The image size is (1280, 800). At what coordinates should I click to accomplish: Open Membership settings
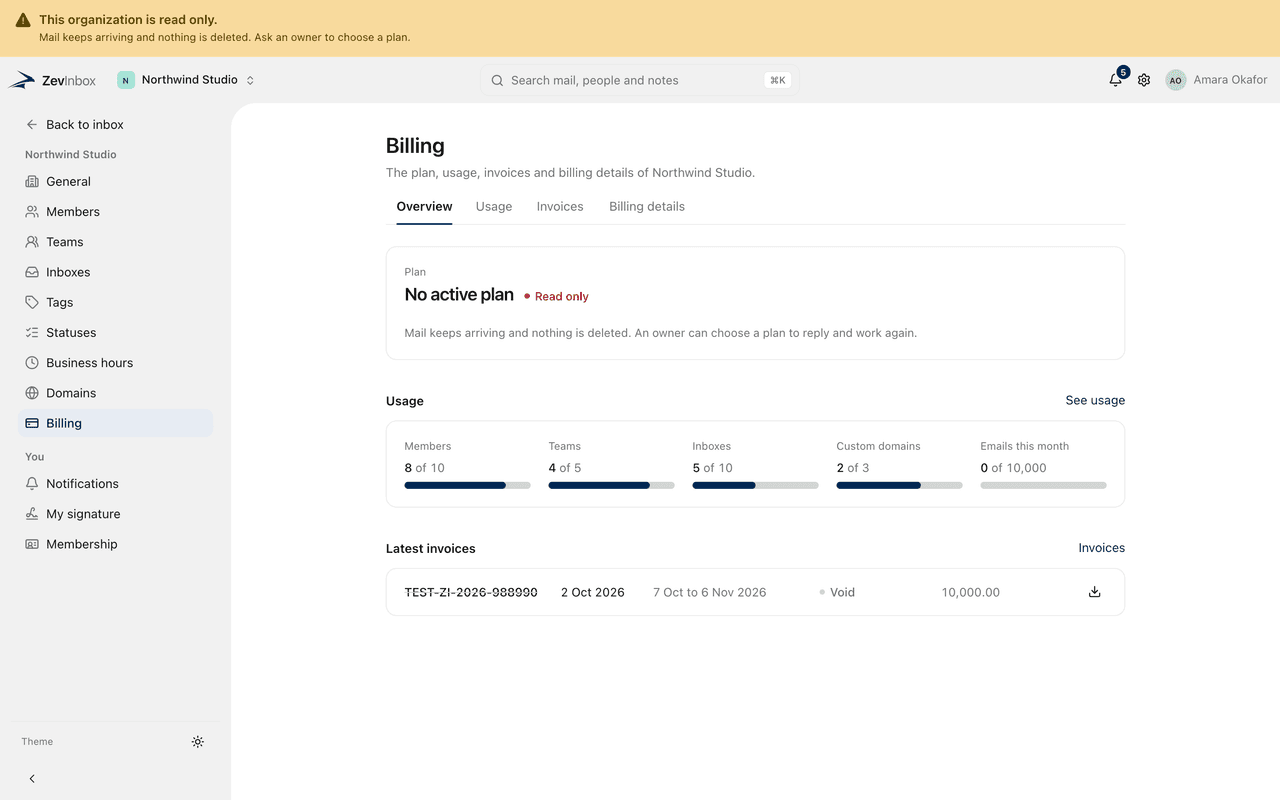coord(116,544)
